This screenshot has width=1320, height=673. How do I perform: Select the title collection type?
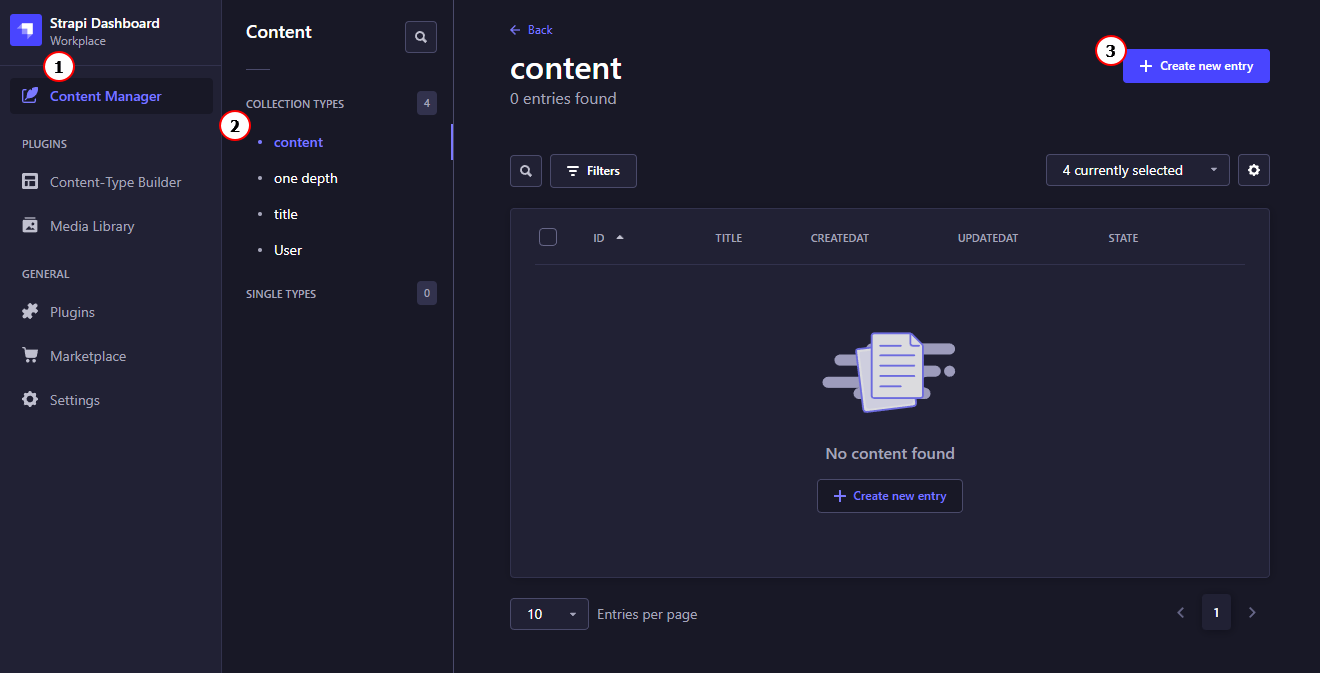point(286,214)
